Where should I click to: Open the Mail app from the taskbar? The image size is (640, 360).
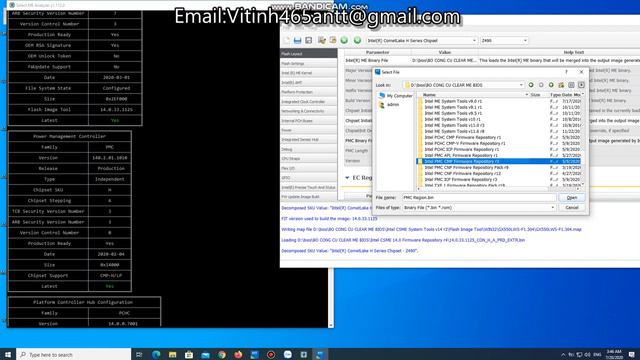point(205,354)
